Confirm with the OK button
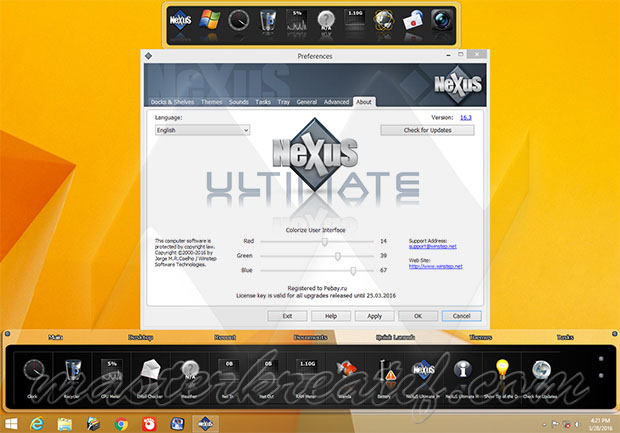Viewport: 620px width, 433px height. (x=418, y=316)
